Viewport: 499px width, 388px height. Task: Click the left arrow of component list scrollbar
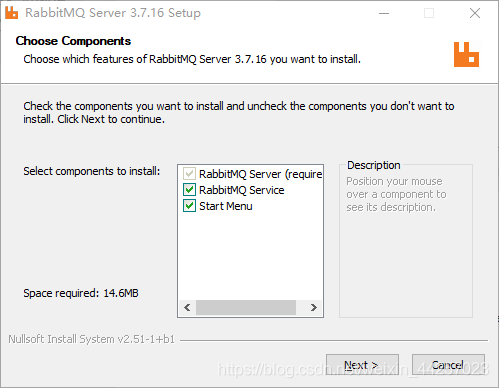pos(187,307)
